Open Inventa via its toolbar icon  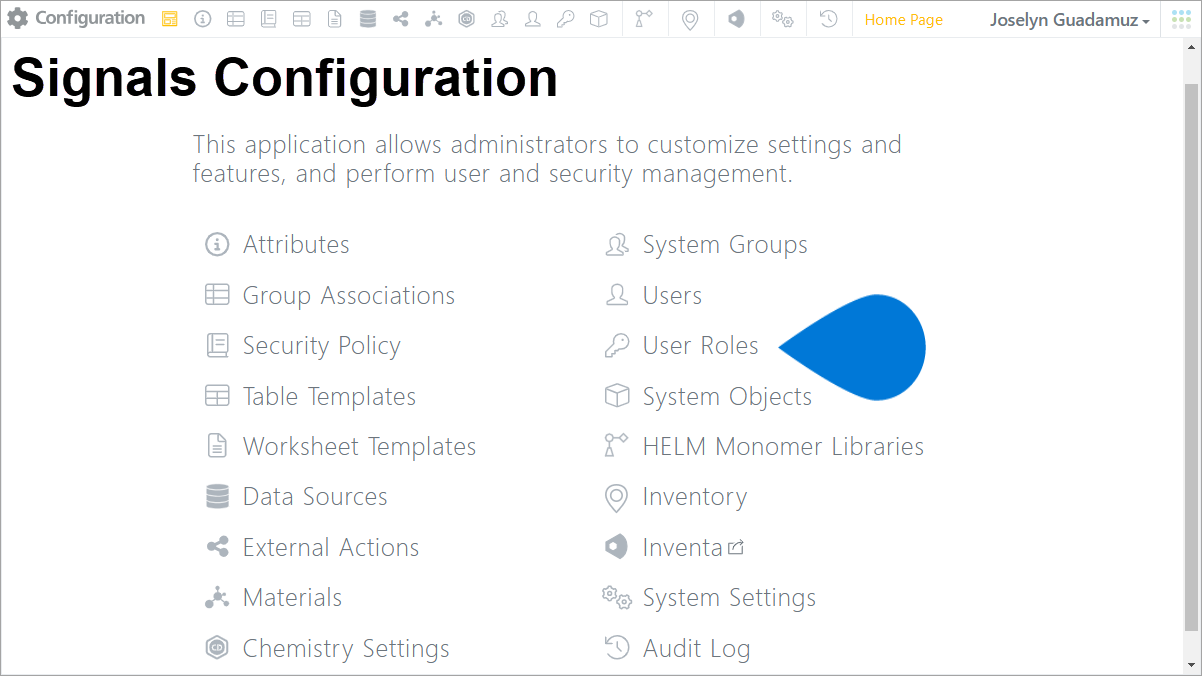pyautogui.click(x=737, y=19)
